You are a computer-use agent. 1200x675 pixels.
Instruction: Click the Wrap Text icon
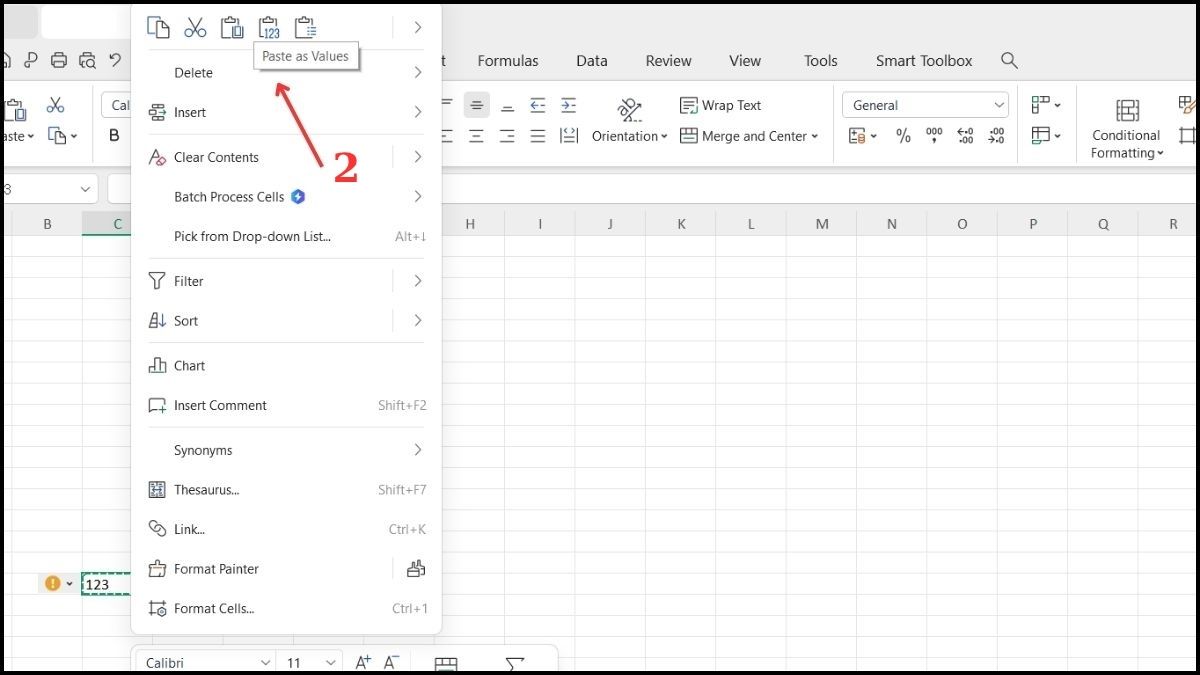click(722, 105)
